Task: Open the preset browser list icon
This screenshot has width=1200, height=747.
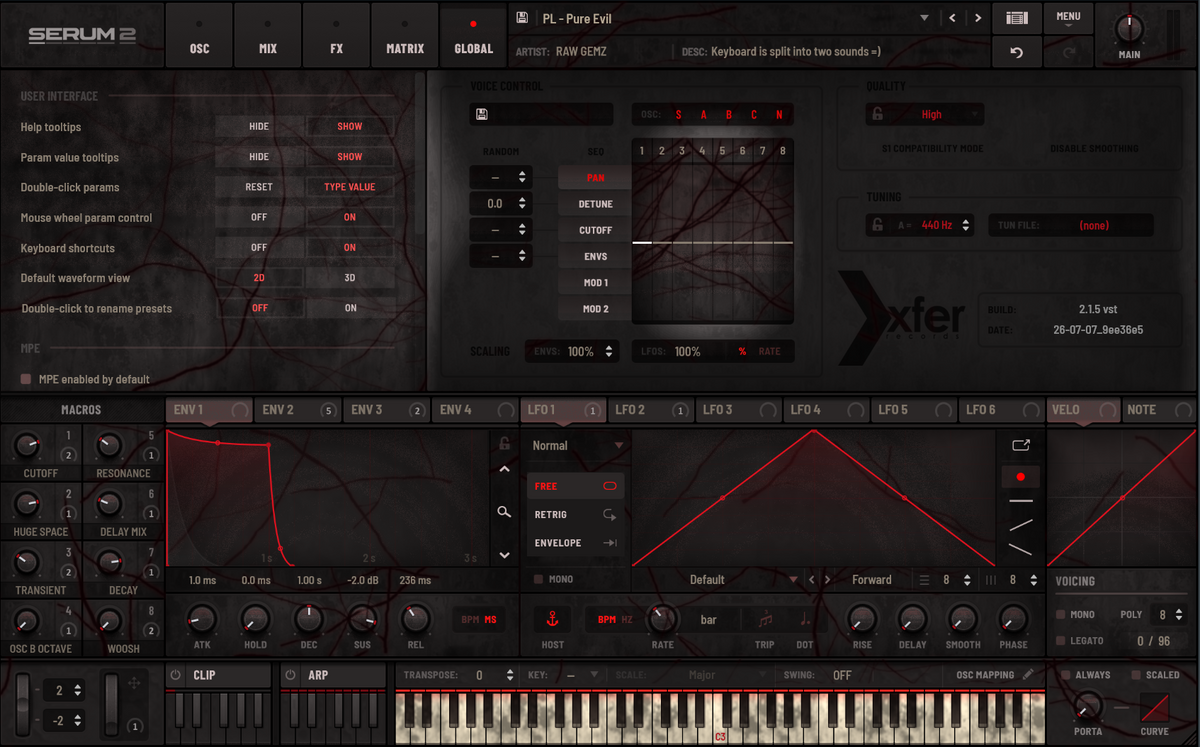Action: [x=1016, y=18]
